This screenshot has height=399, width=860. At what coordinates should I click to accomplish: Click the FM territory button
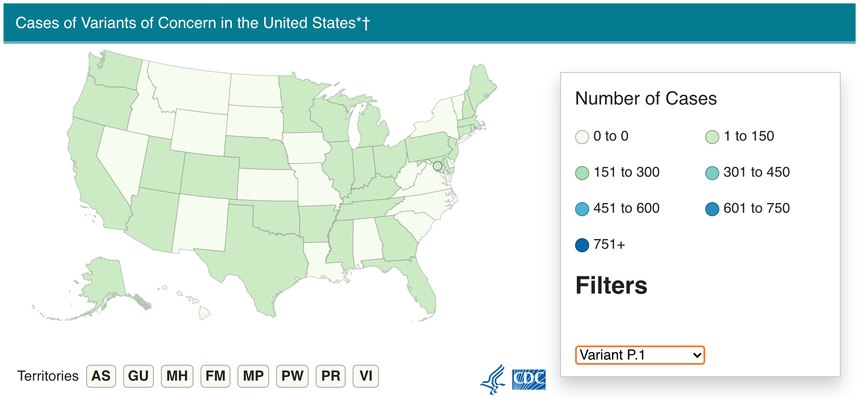click(x=216, y=376)
